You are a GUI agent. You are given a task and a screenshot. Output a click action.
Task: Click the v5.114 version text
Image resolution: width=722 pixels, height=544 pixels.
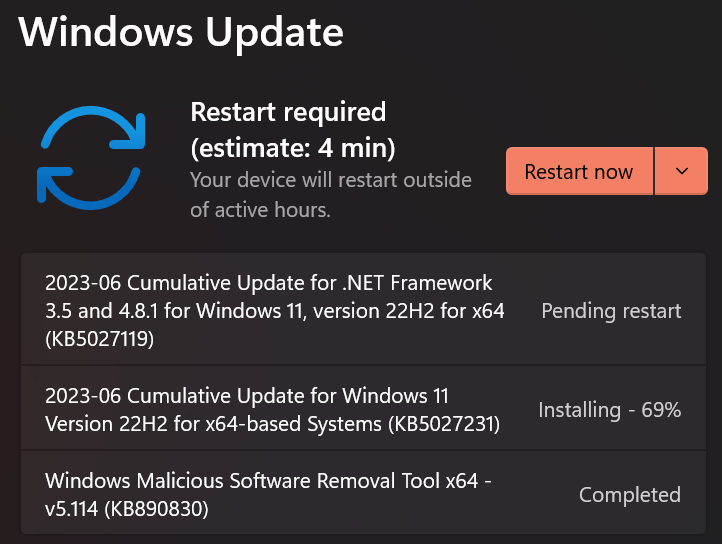[73, 509]
